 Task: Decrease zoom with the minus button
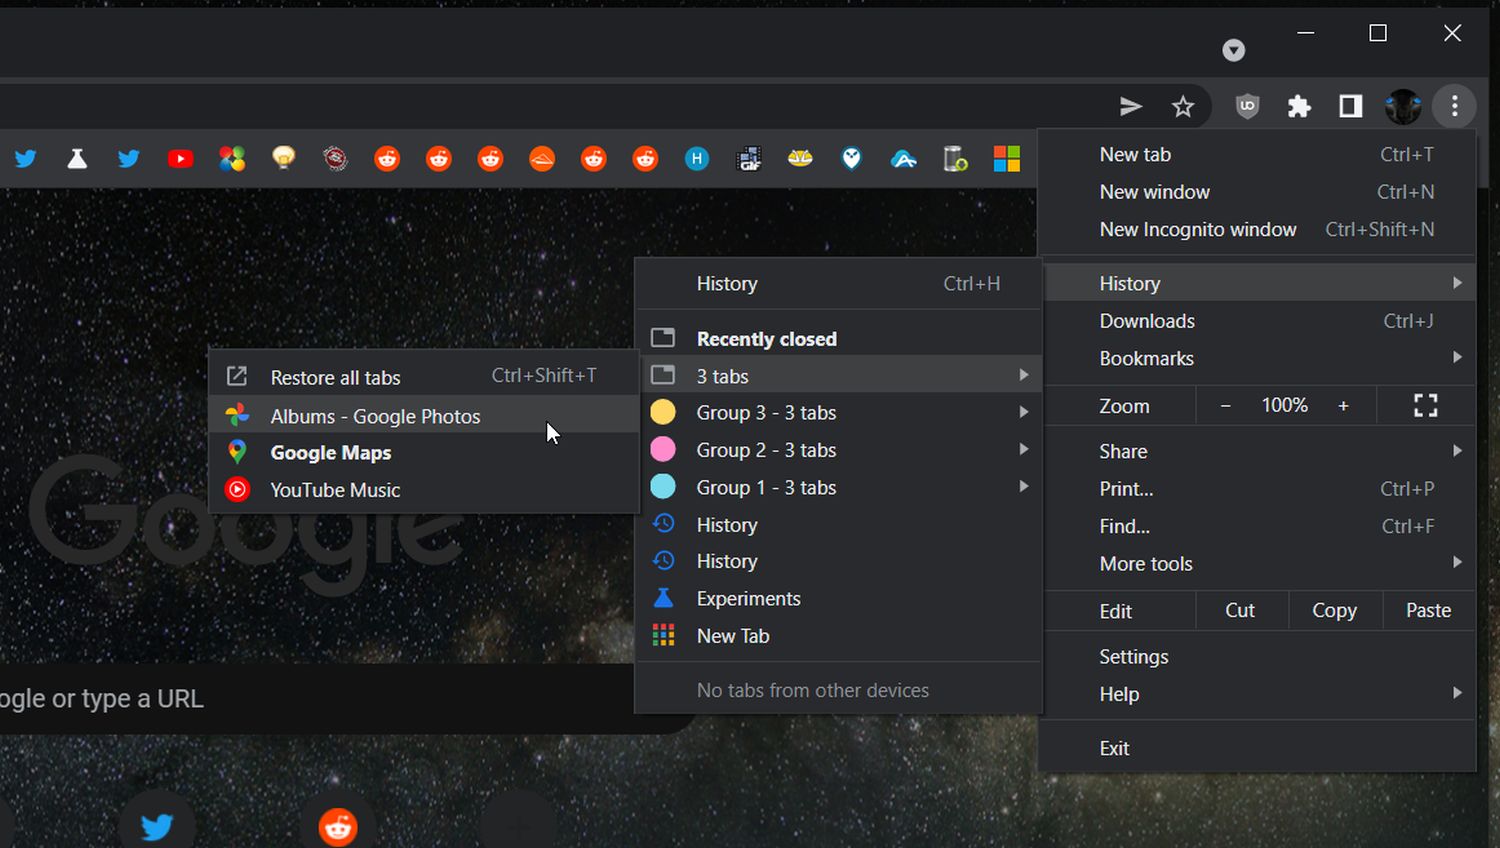tap(1225, 405)
